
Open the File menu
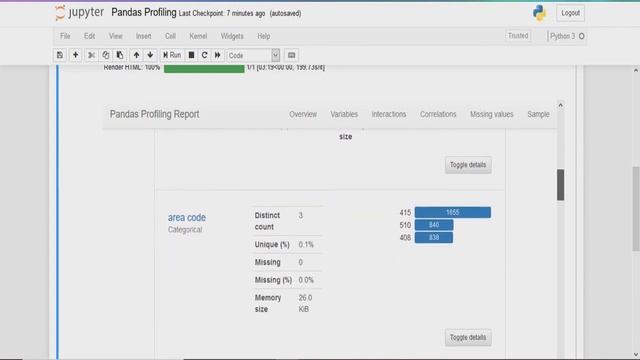(x=65, y=36)
